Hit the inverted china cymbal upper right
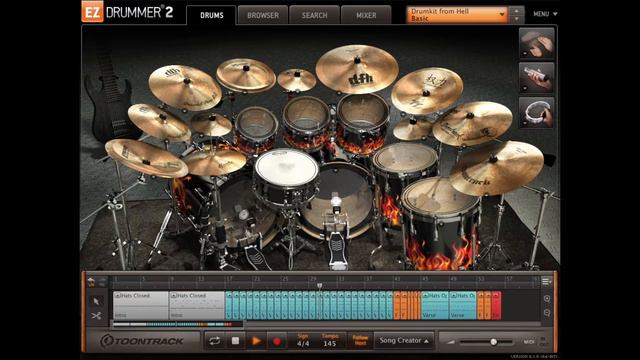The width and height of the screenshot is (640, 360). pos(427,91)
